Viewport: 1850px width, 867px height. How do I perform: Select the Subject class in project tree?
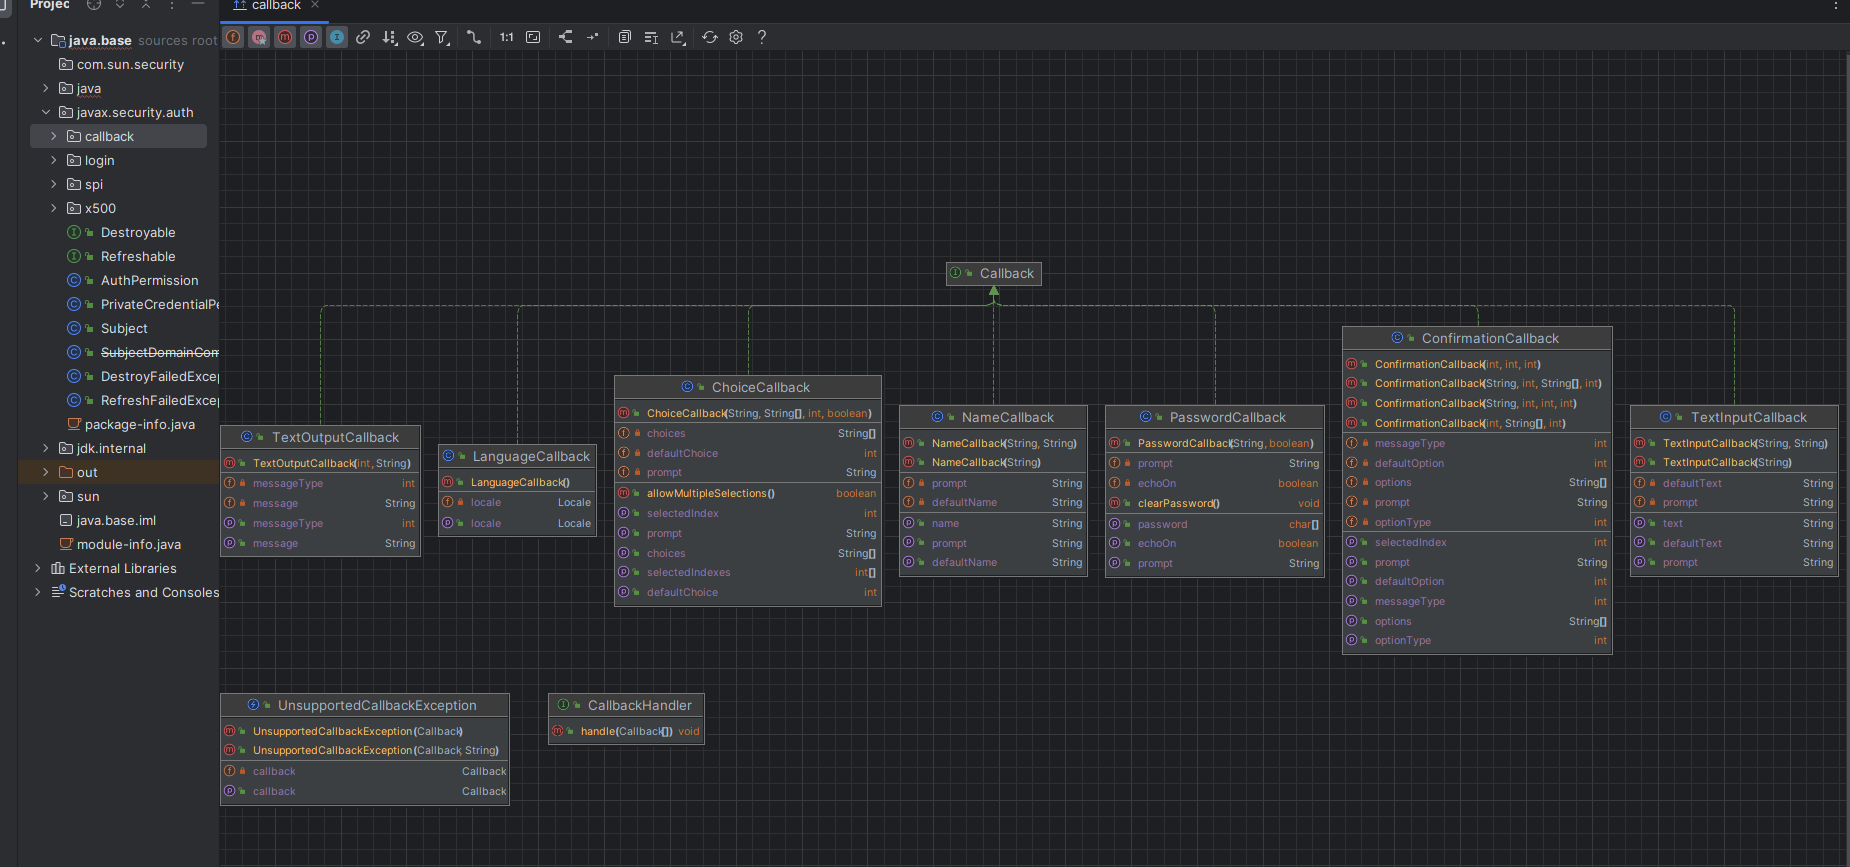[124, 328]
